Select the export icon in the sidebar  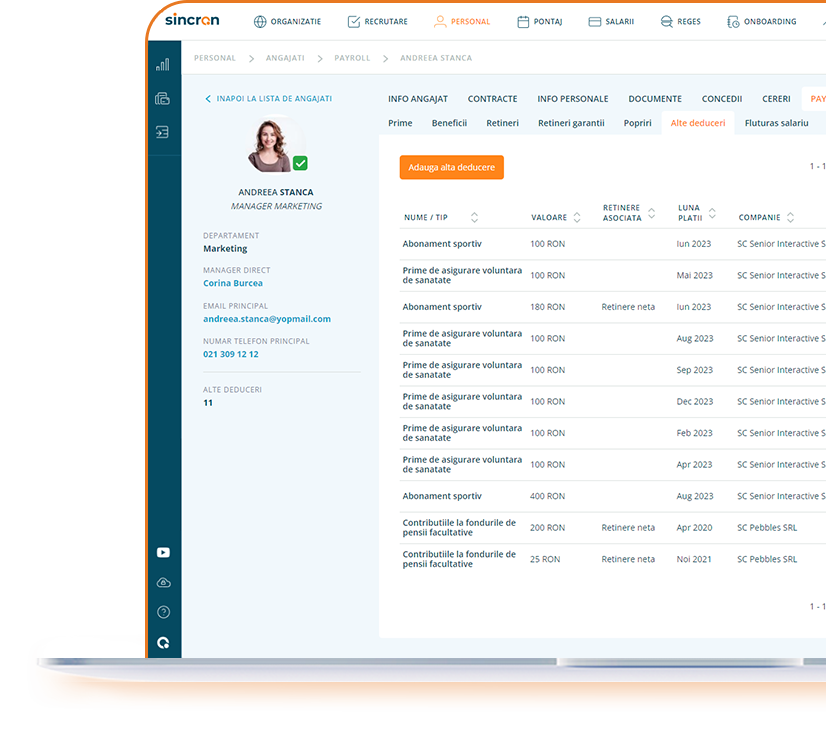pos(163,132)
